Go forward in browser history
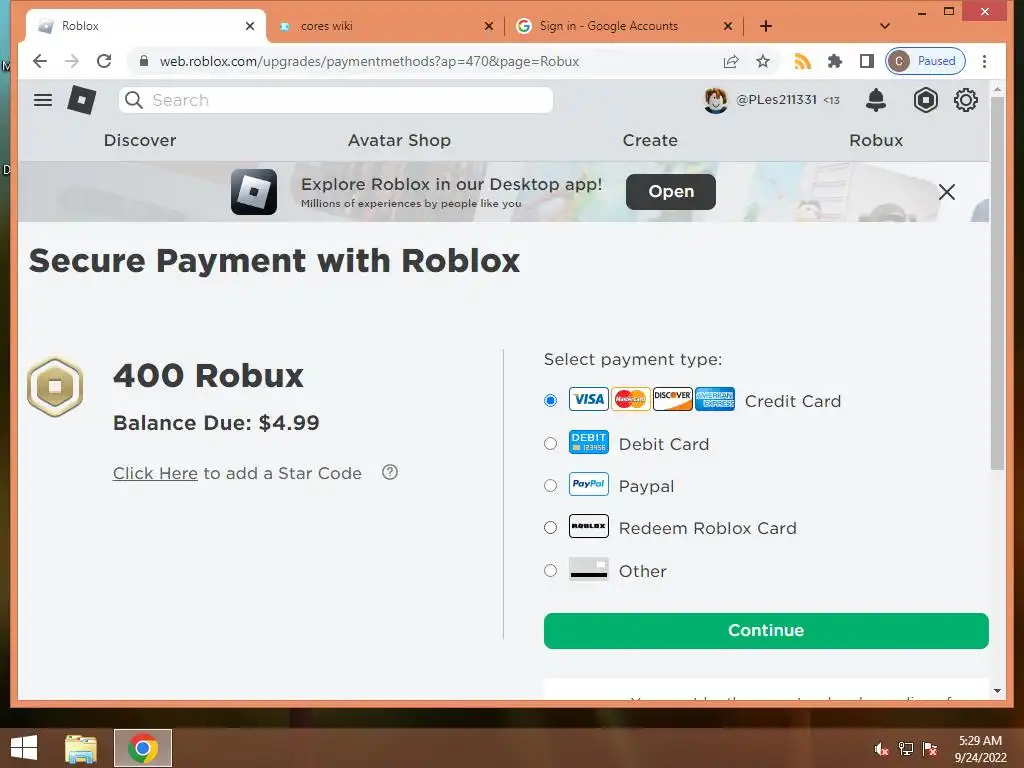This screenshot has width=1024, height=768. 72,61
